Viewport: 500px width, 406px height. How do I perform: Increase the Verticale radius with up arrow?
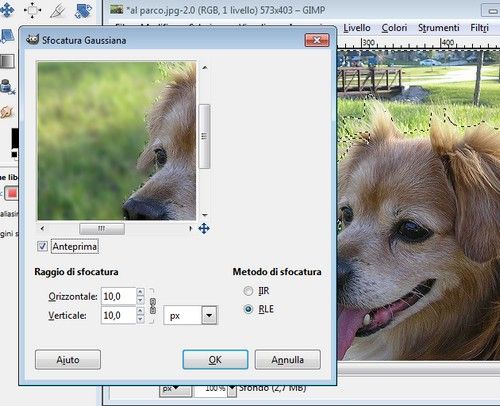pos(140,311)
